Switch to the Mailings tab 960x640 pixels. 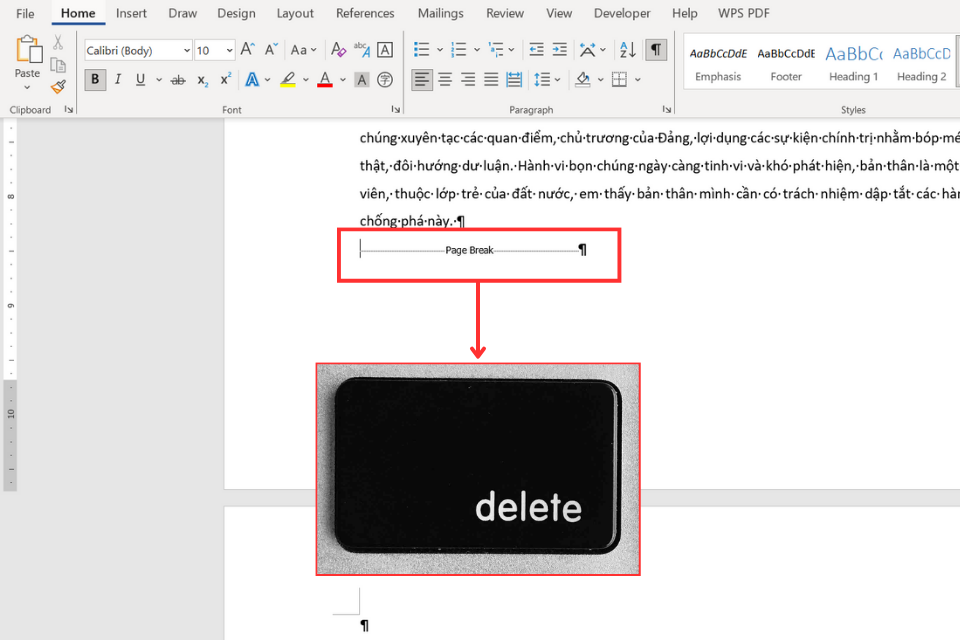[440, 13]
